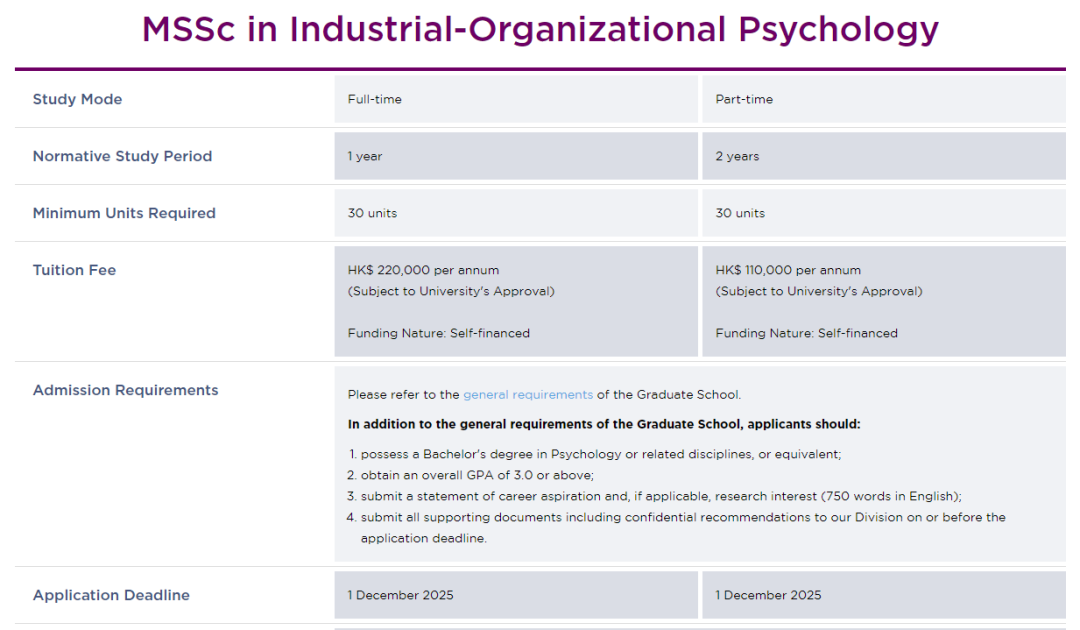The height and width of the screenshot is (630, 1080).
Task: Click the 1 year study period cell
Action: (516, 156)
